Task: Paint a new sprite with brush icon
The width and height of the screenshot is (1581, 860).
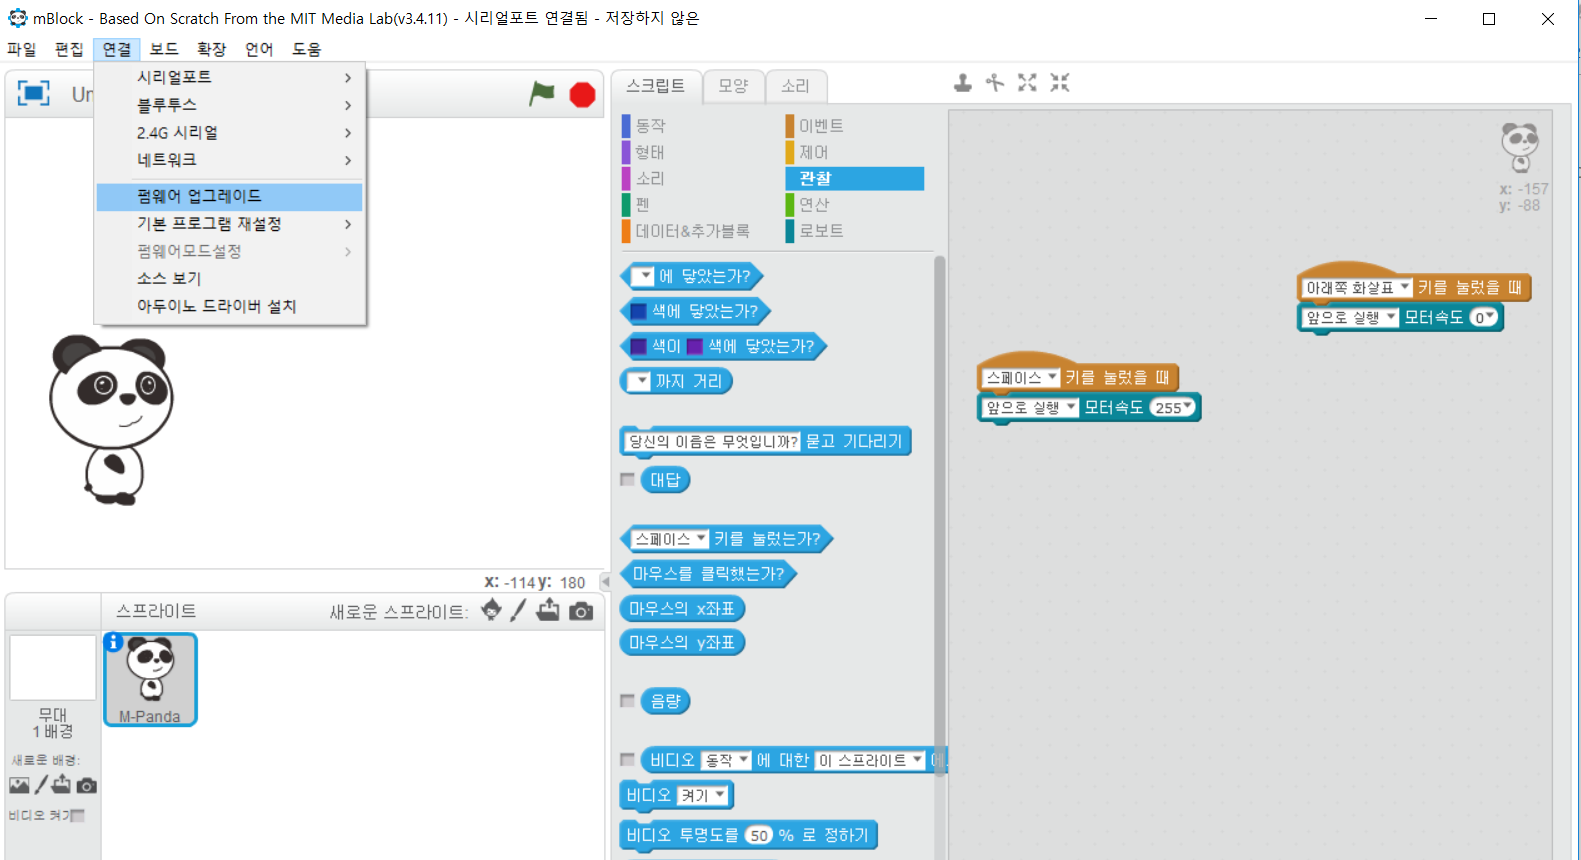Action: (x=518, y=610)
